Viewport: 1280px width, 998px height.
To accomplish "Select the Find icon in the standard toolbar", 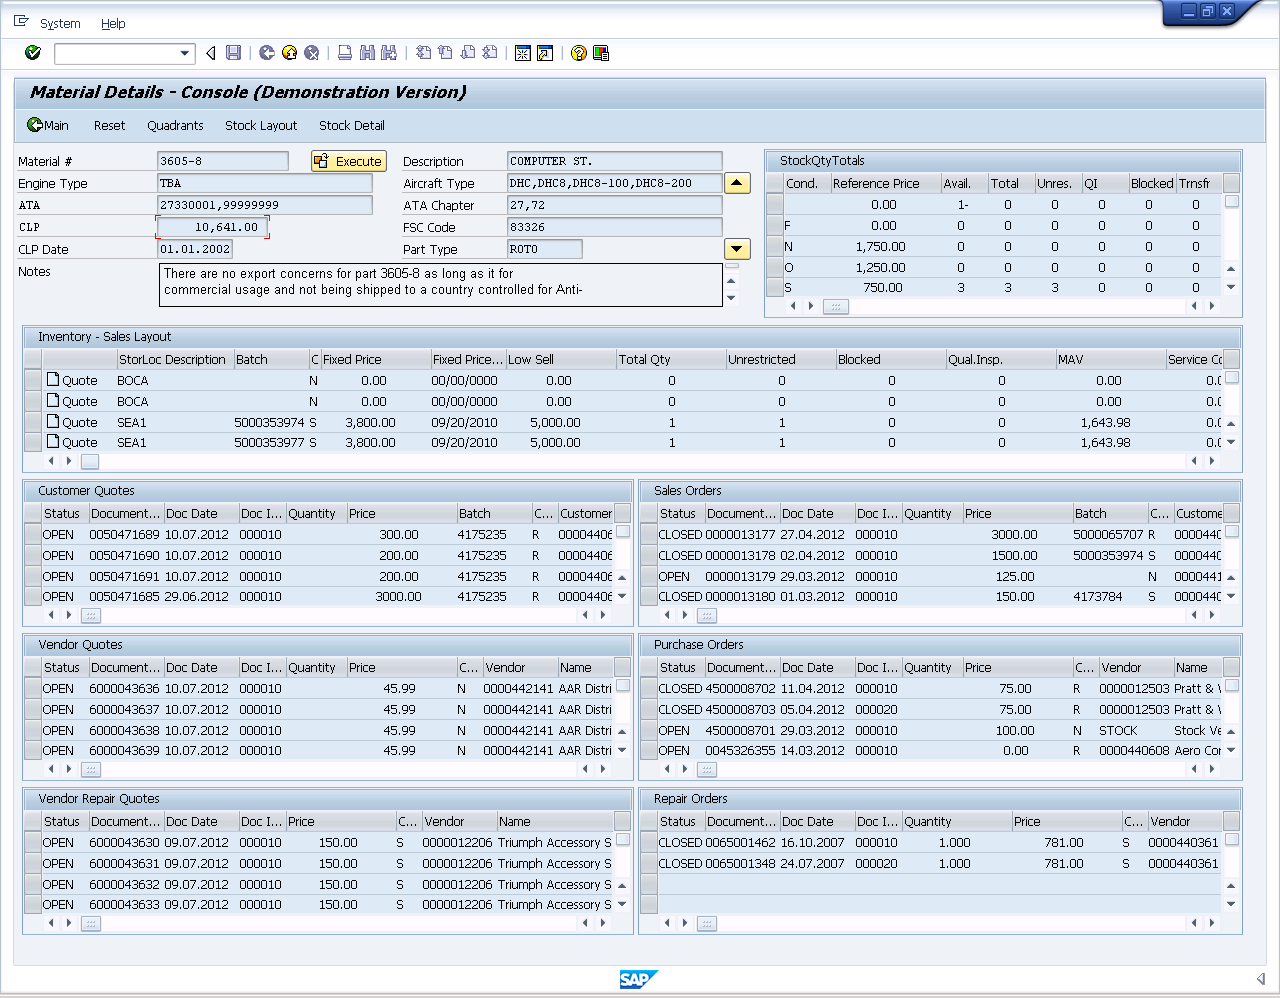I will 367,53.
